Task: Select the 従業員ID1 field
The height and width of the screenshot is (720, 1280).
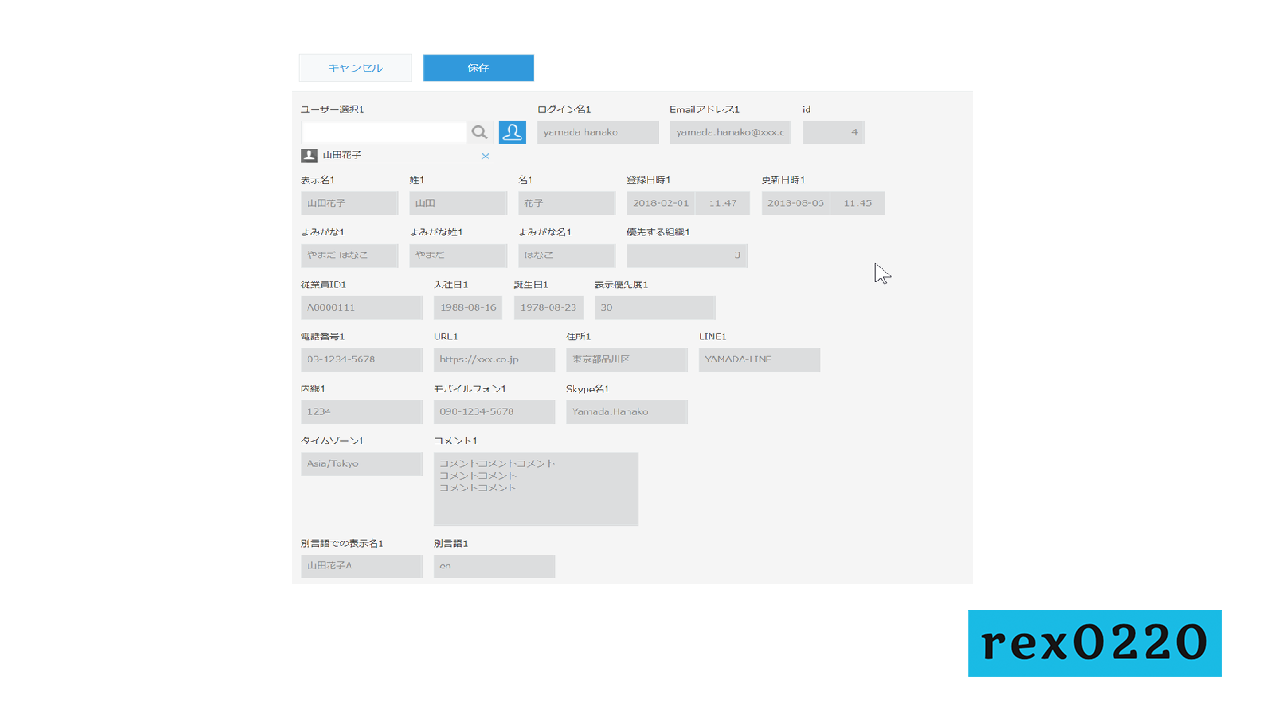Action: click(x=362, y=308)
